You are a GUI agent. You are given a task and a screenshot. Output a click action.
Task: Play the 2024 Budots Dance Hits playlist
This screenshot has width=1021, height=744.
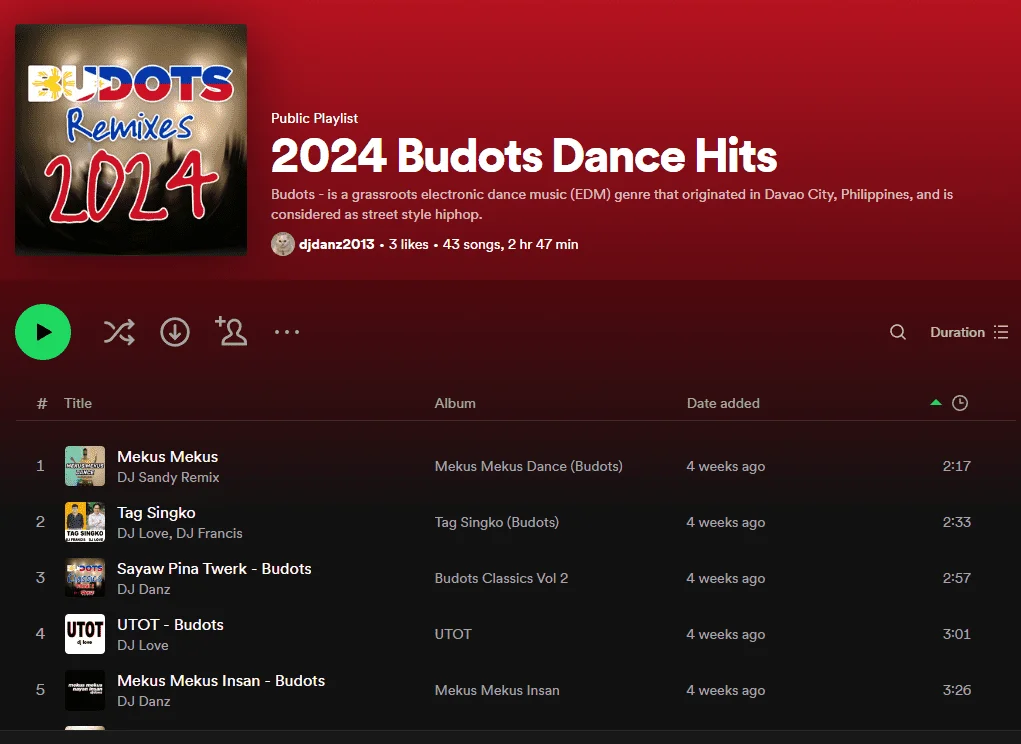coord(43,332)
